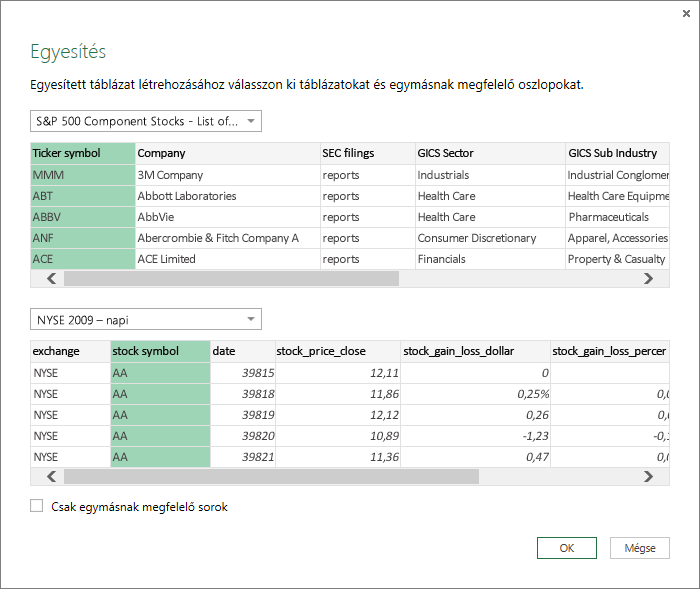Screen dimensions: 700x589
Task: Click the 0,25% gain loss cell
Action: pyautogui.click(x=475, y=394)
